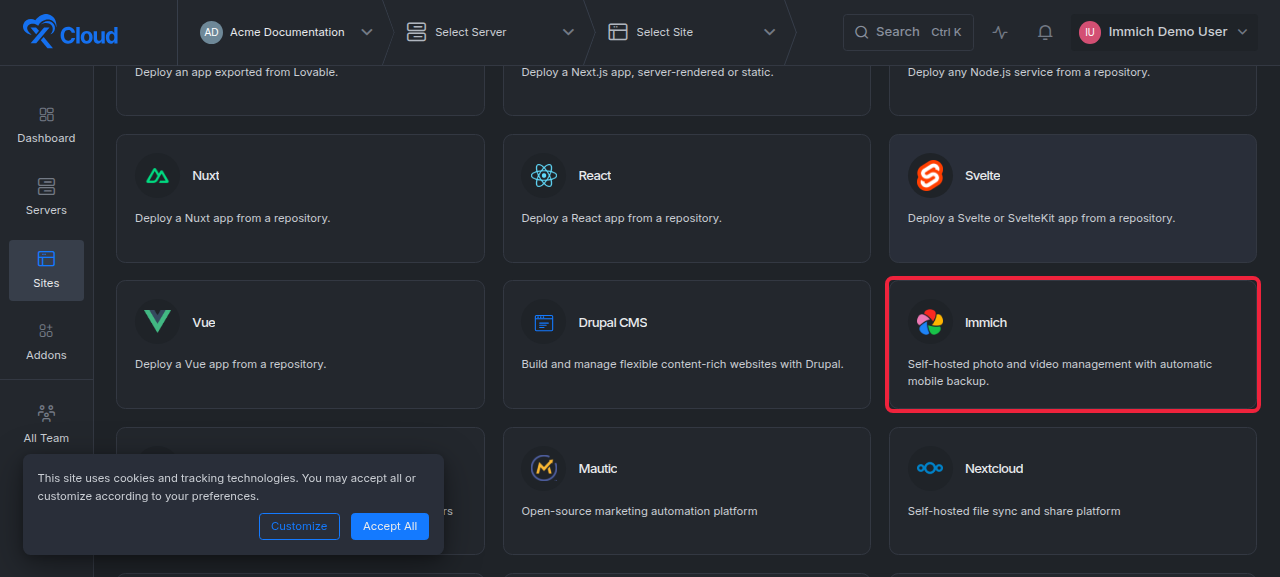This screenshot has height=577, width=1280.
Task: Select the Mautic title
Action: pos(598,469)
